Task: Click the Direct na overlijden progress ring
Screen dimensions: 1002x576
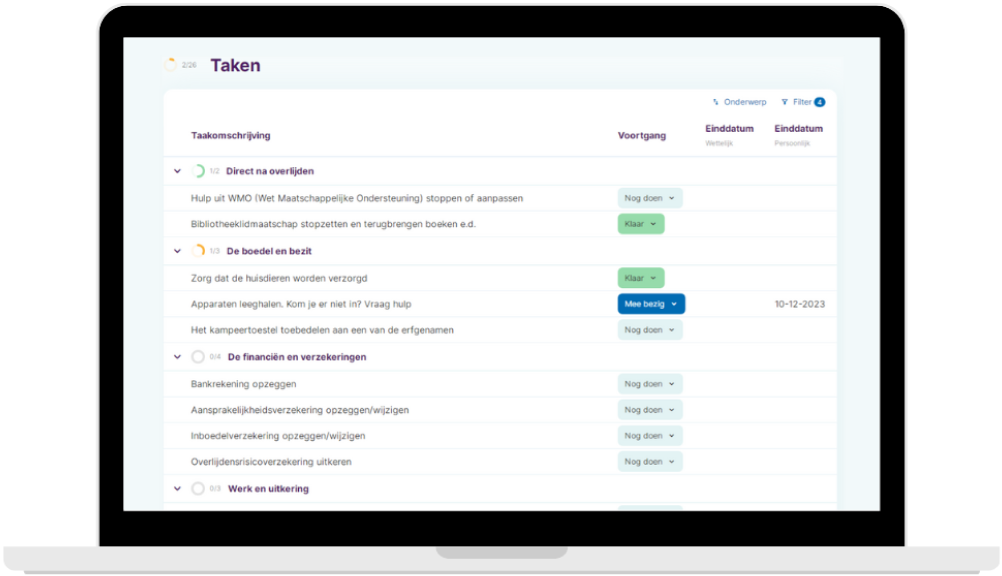Action: pos(198,171)
